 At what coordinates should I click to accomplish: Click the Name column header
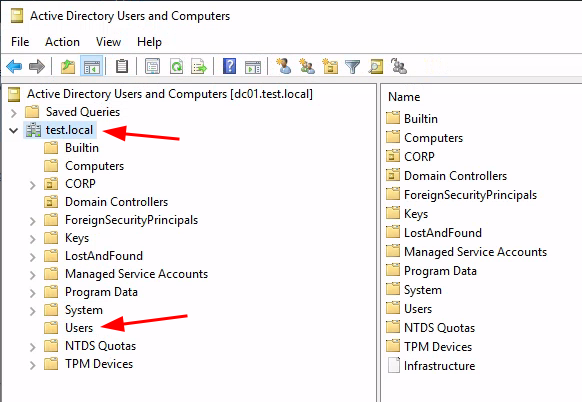(404, 97)
